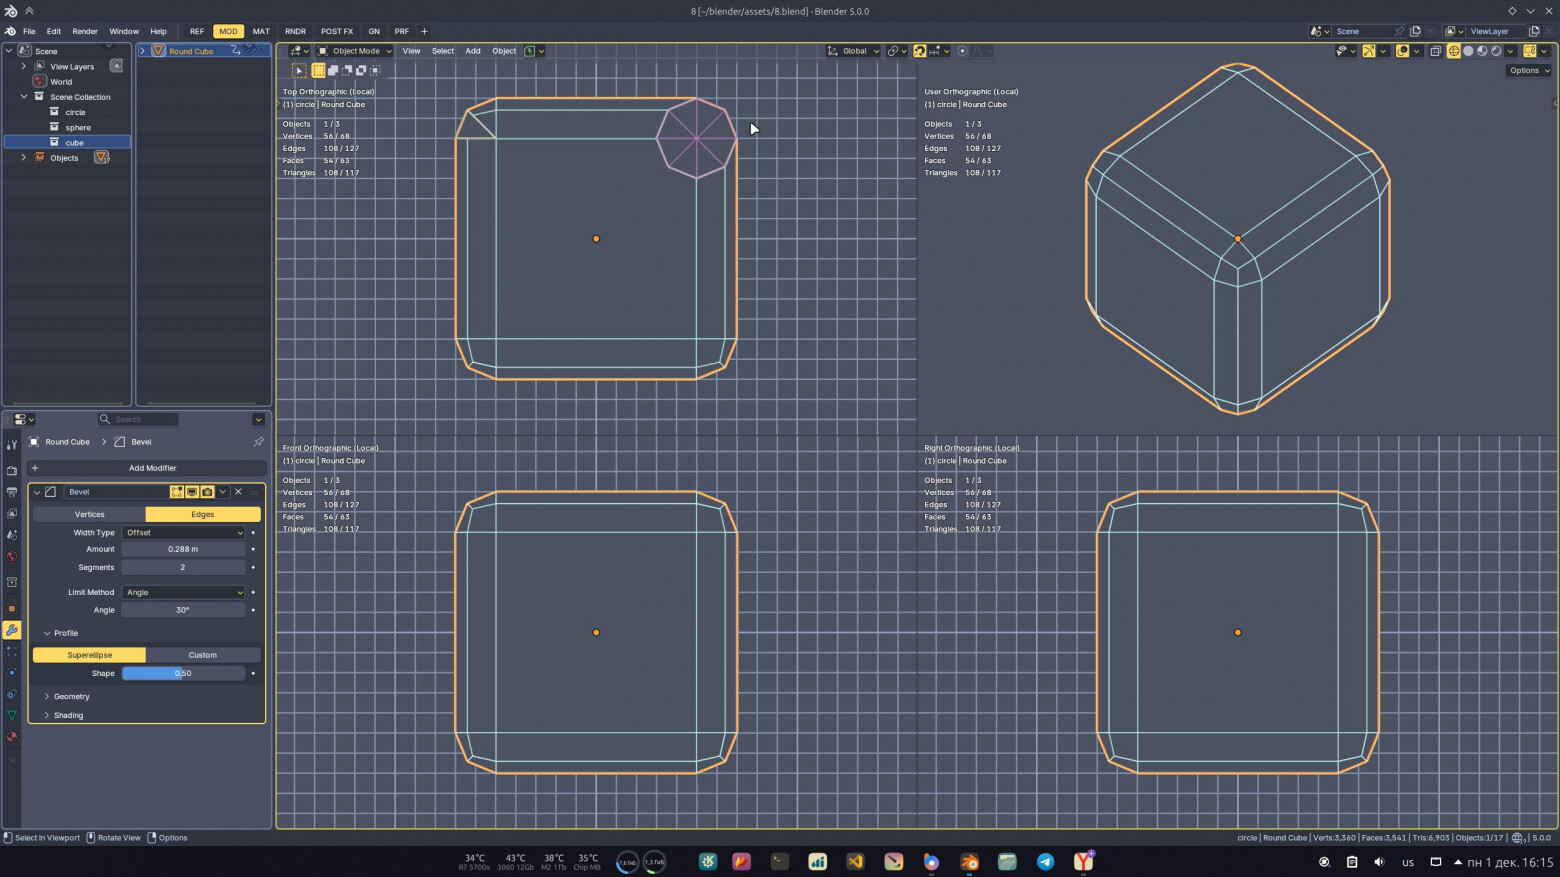Toggle Bevel modifier render visibility (camera icon)

point(207,492)
